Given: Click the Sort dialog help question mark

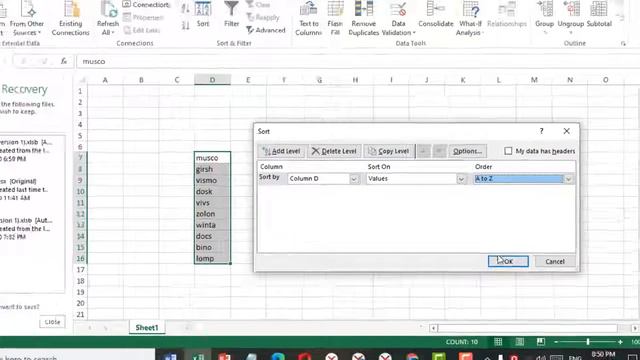Looking at the screenshot, I should point(541,131).
